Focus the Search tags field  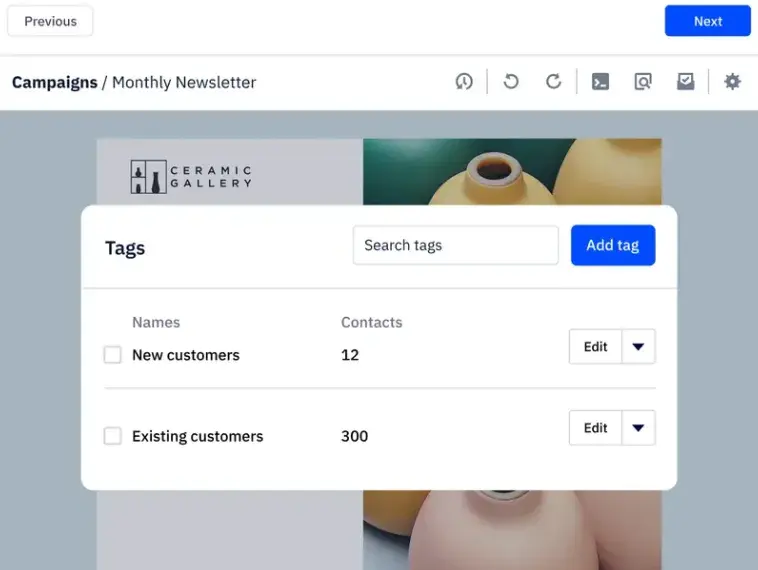455,245
